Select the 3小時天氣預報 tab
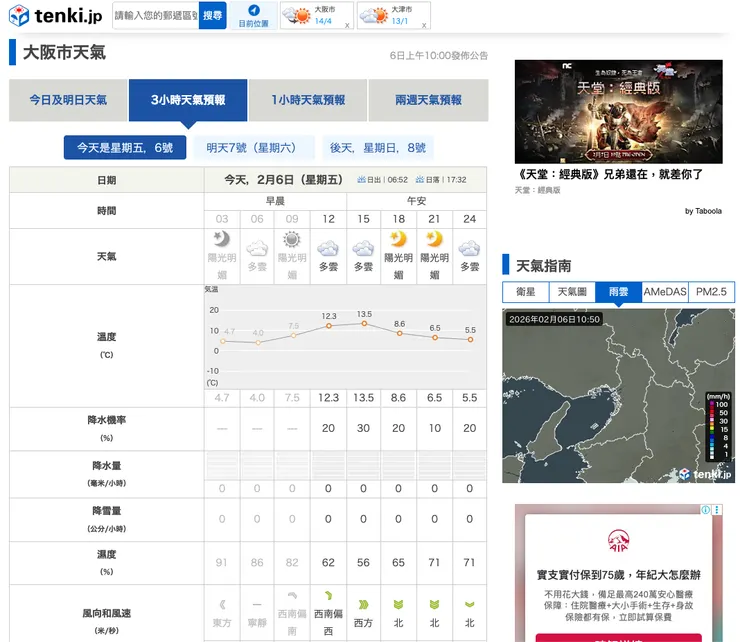The height and width of the screenshot is (642, 740). pyautogui.click(x=188, y=100)
